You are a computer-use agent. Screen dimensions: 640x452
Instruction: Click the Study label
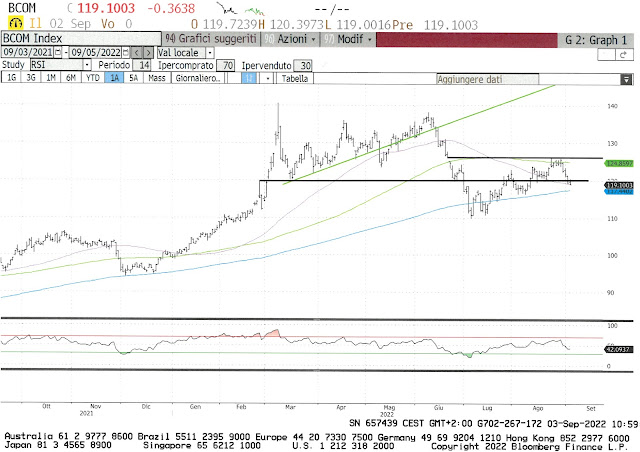(x=13, y=65)
